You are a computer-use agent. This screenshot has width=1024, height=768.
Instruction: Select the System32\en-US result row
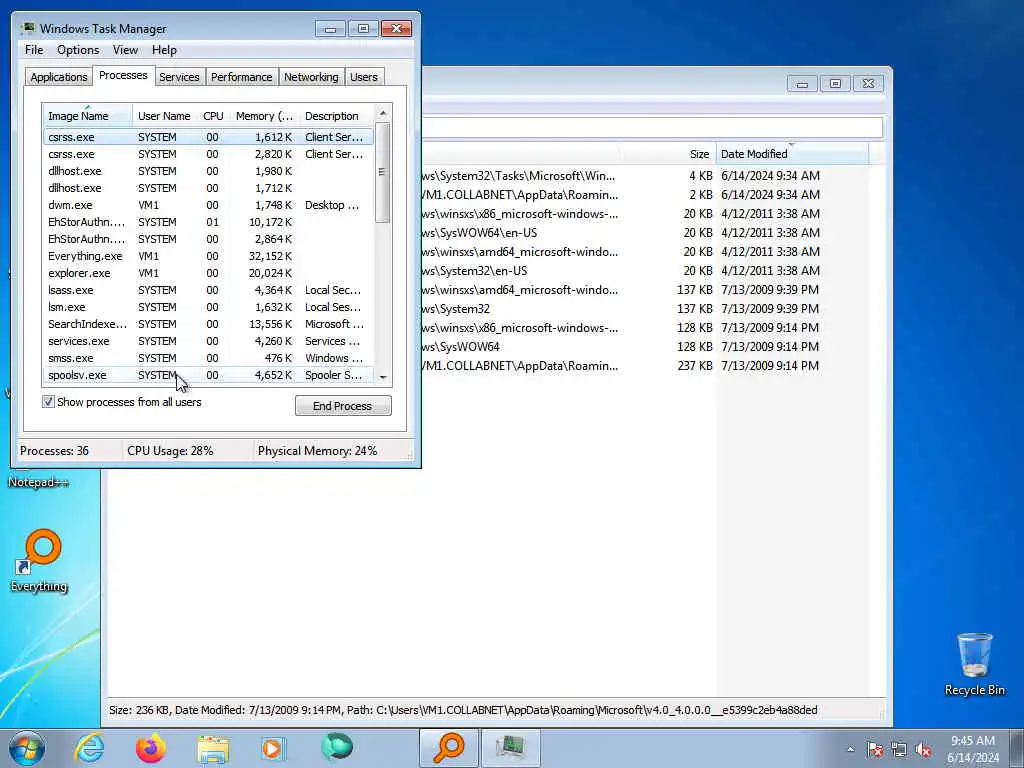[x=645, y=270]
